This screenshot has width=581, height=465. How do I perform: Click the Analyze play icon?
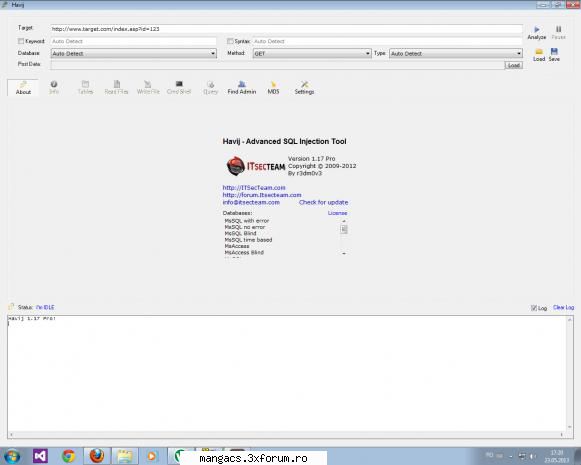coord(537,30)
